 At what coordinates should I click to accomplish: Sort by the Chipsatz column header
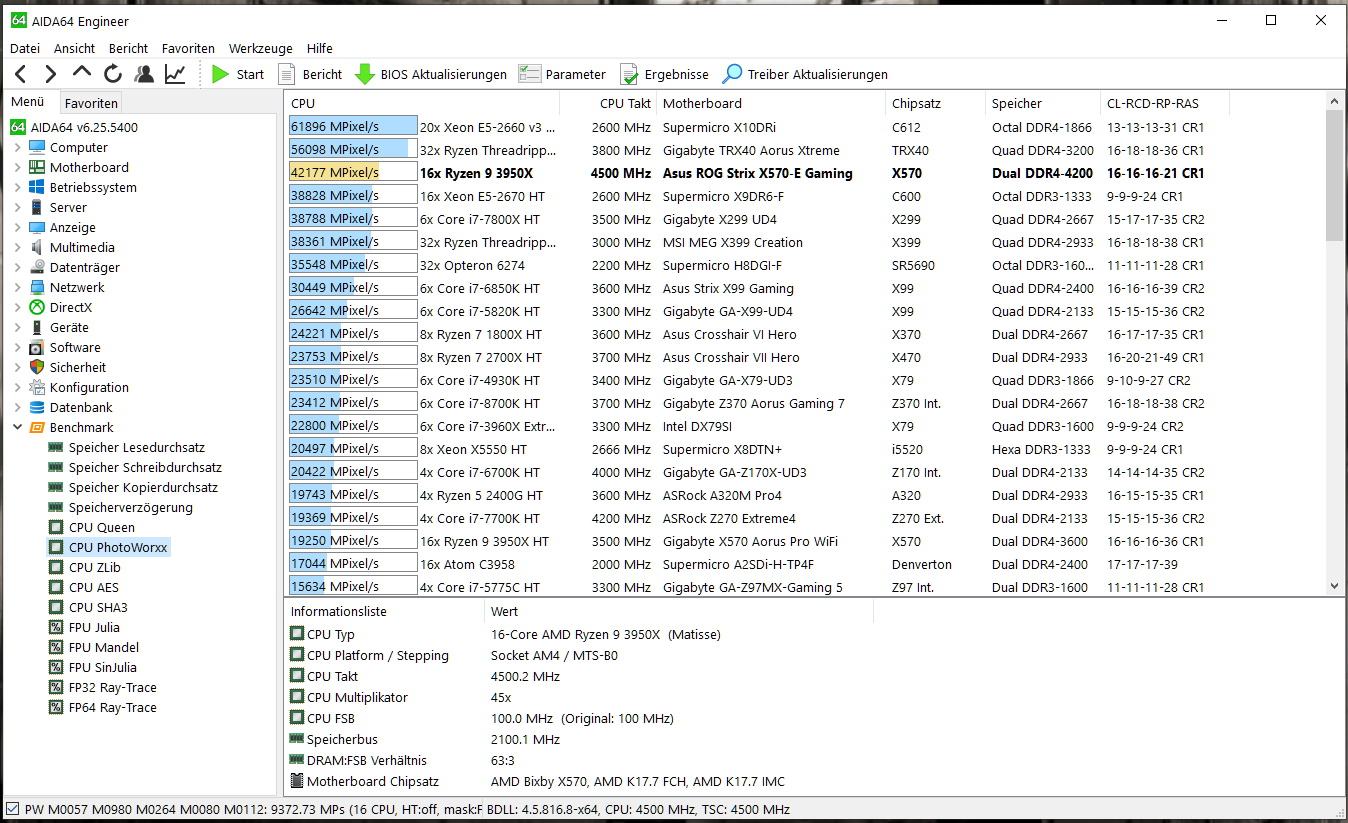pos(936,103)
